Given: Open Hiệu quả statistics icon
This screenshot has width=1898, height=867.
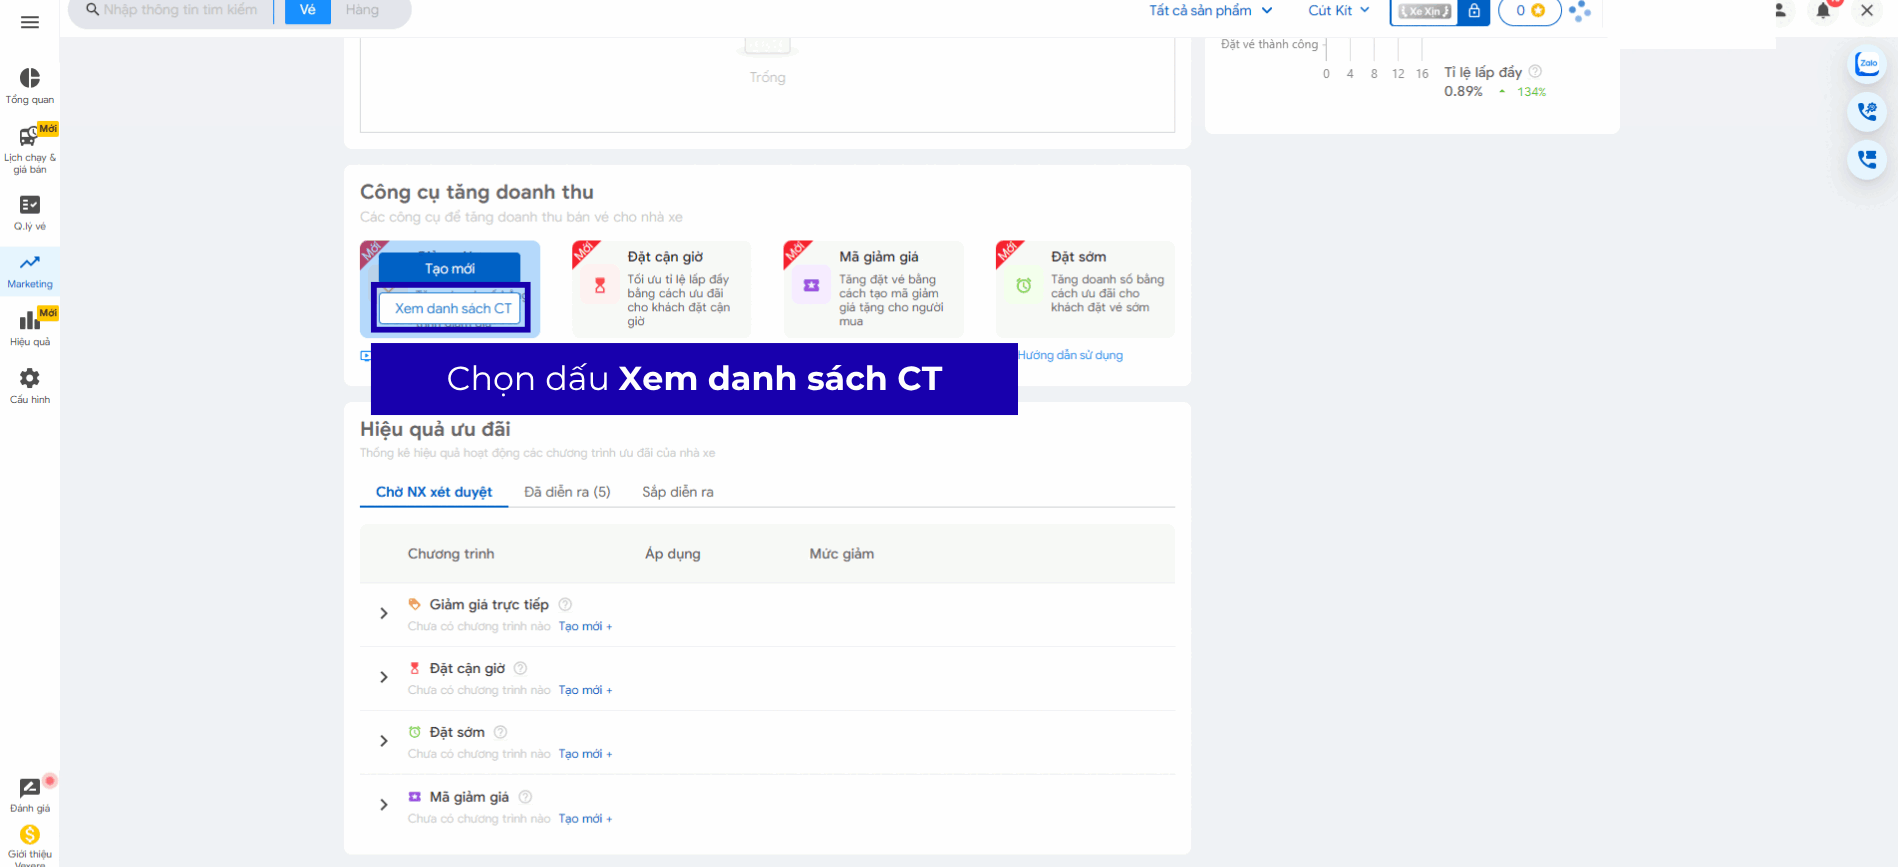Looking at the screenshot, I should point(30,327).
